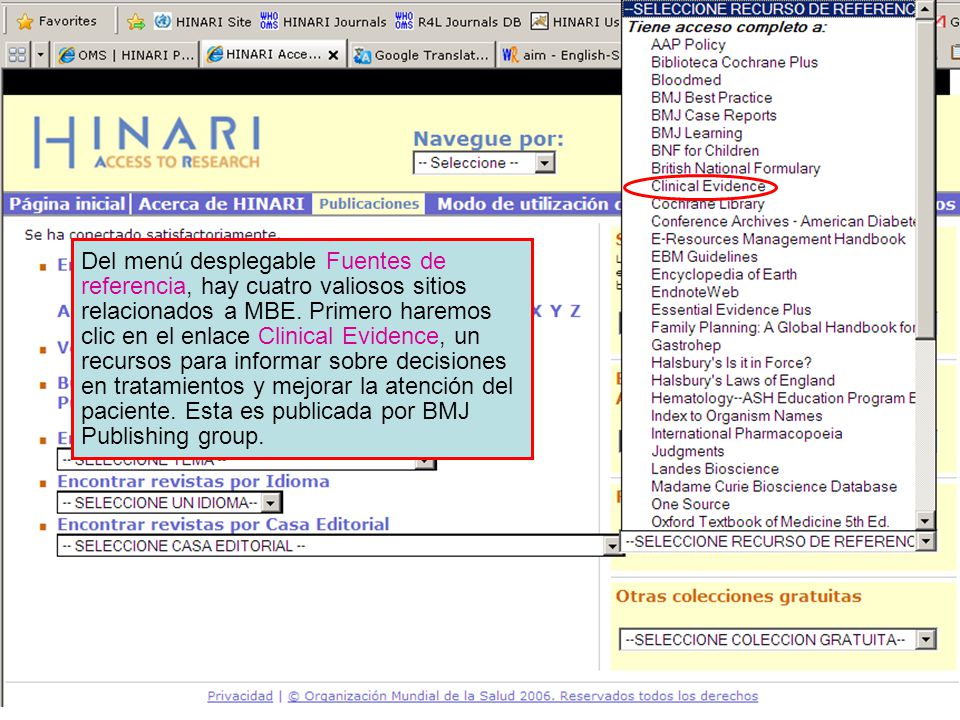Viewport: 960px width, 720px height.
Task: Select British National Formulary
Action: 735,169
